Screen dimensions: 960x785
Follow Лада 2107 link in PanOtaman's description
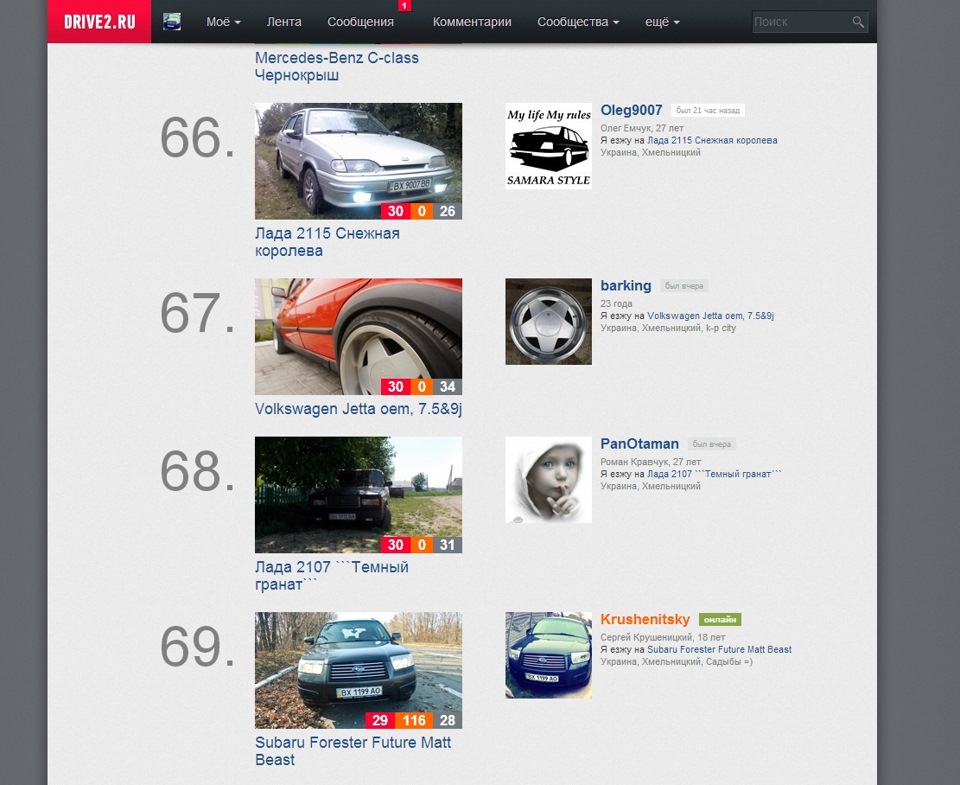pyautogui.click(x=714, y=474)
